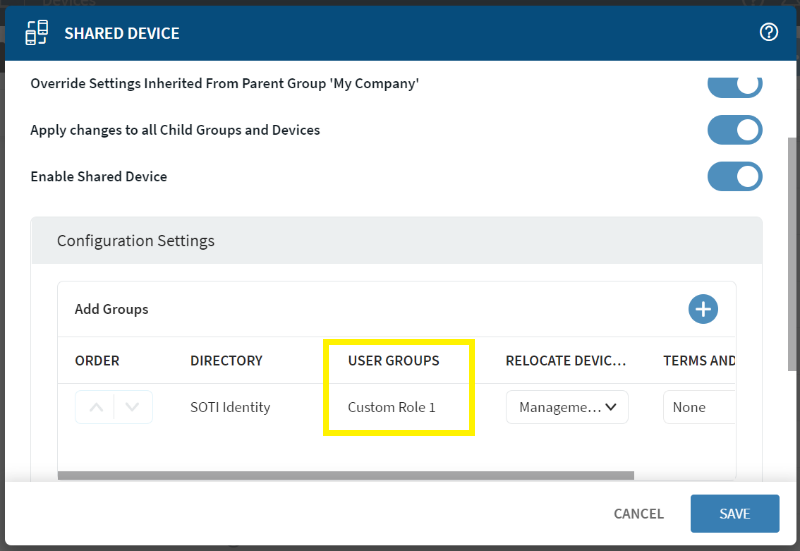Select the Custom Role 1 user group cell
This screenshot has width=800, height=551.
pyautogui.click(x=391, y=407)
